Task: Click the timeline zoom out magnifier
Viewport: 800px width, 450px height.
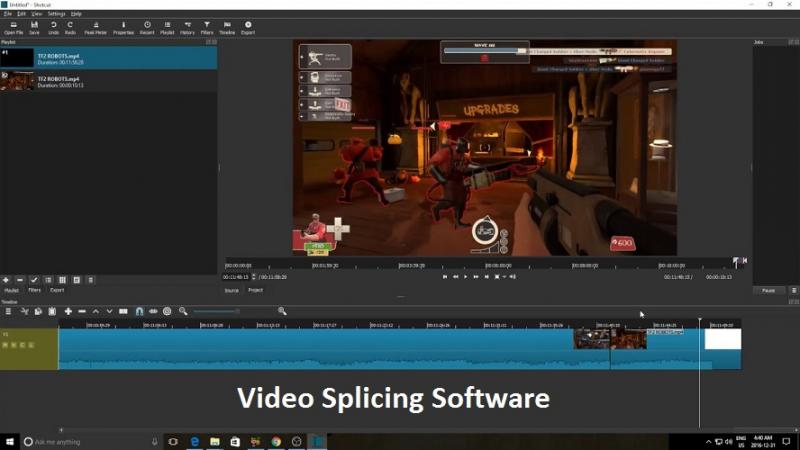Action: coord(183,311)
